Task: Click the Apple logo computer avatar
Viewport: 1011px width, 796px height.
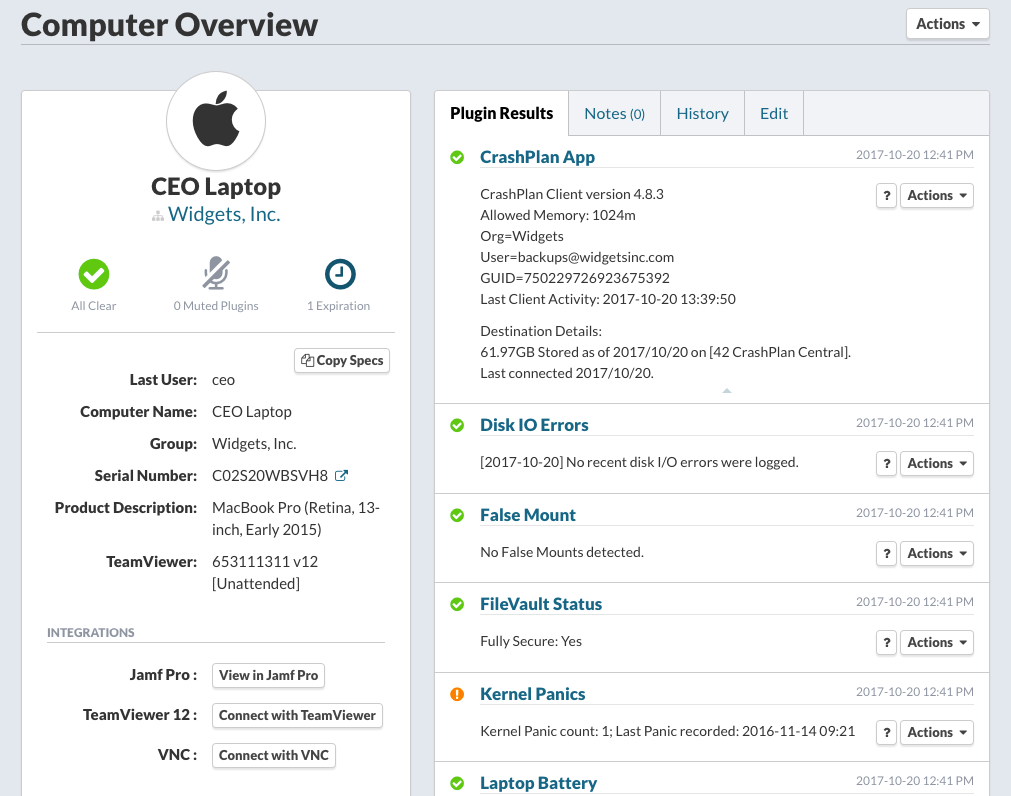Action: click(x=216, y=121)
